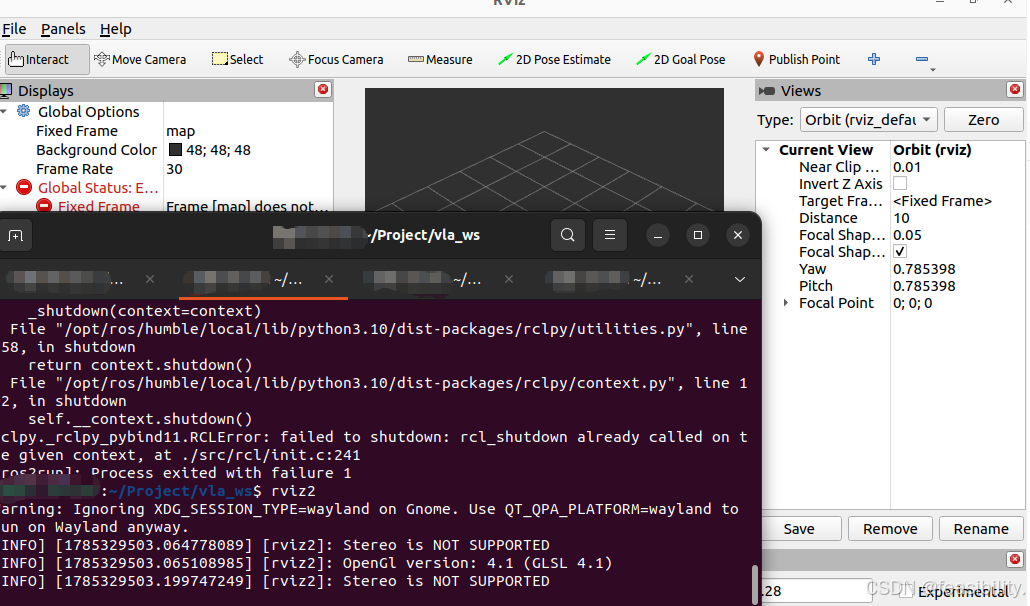Remove the selected view
Viewport: 1030px width, 606px height.
tap(890, 529)
